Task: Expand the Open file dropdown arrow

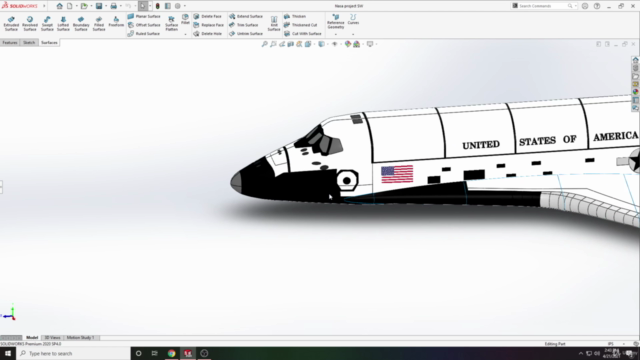Action: [91, 6]
